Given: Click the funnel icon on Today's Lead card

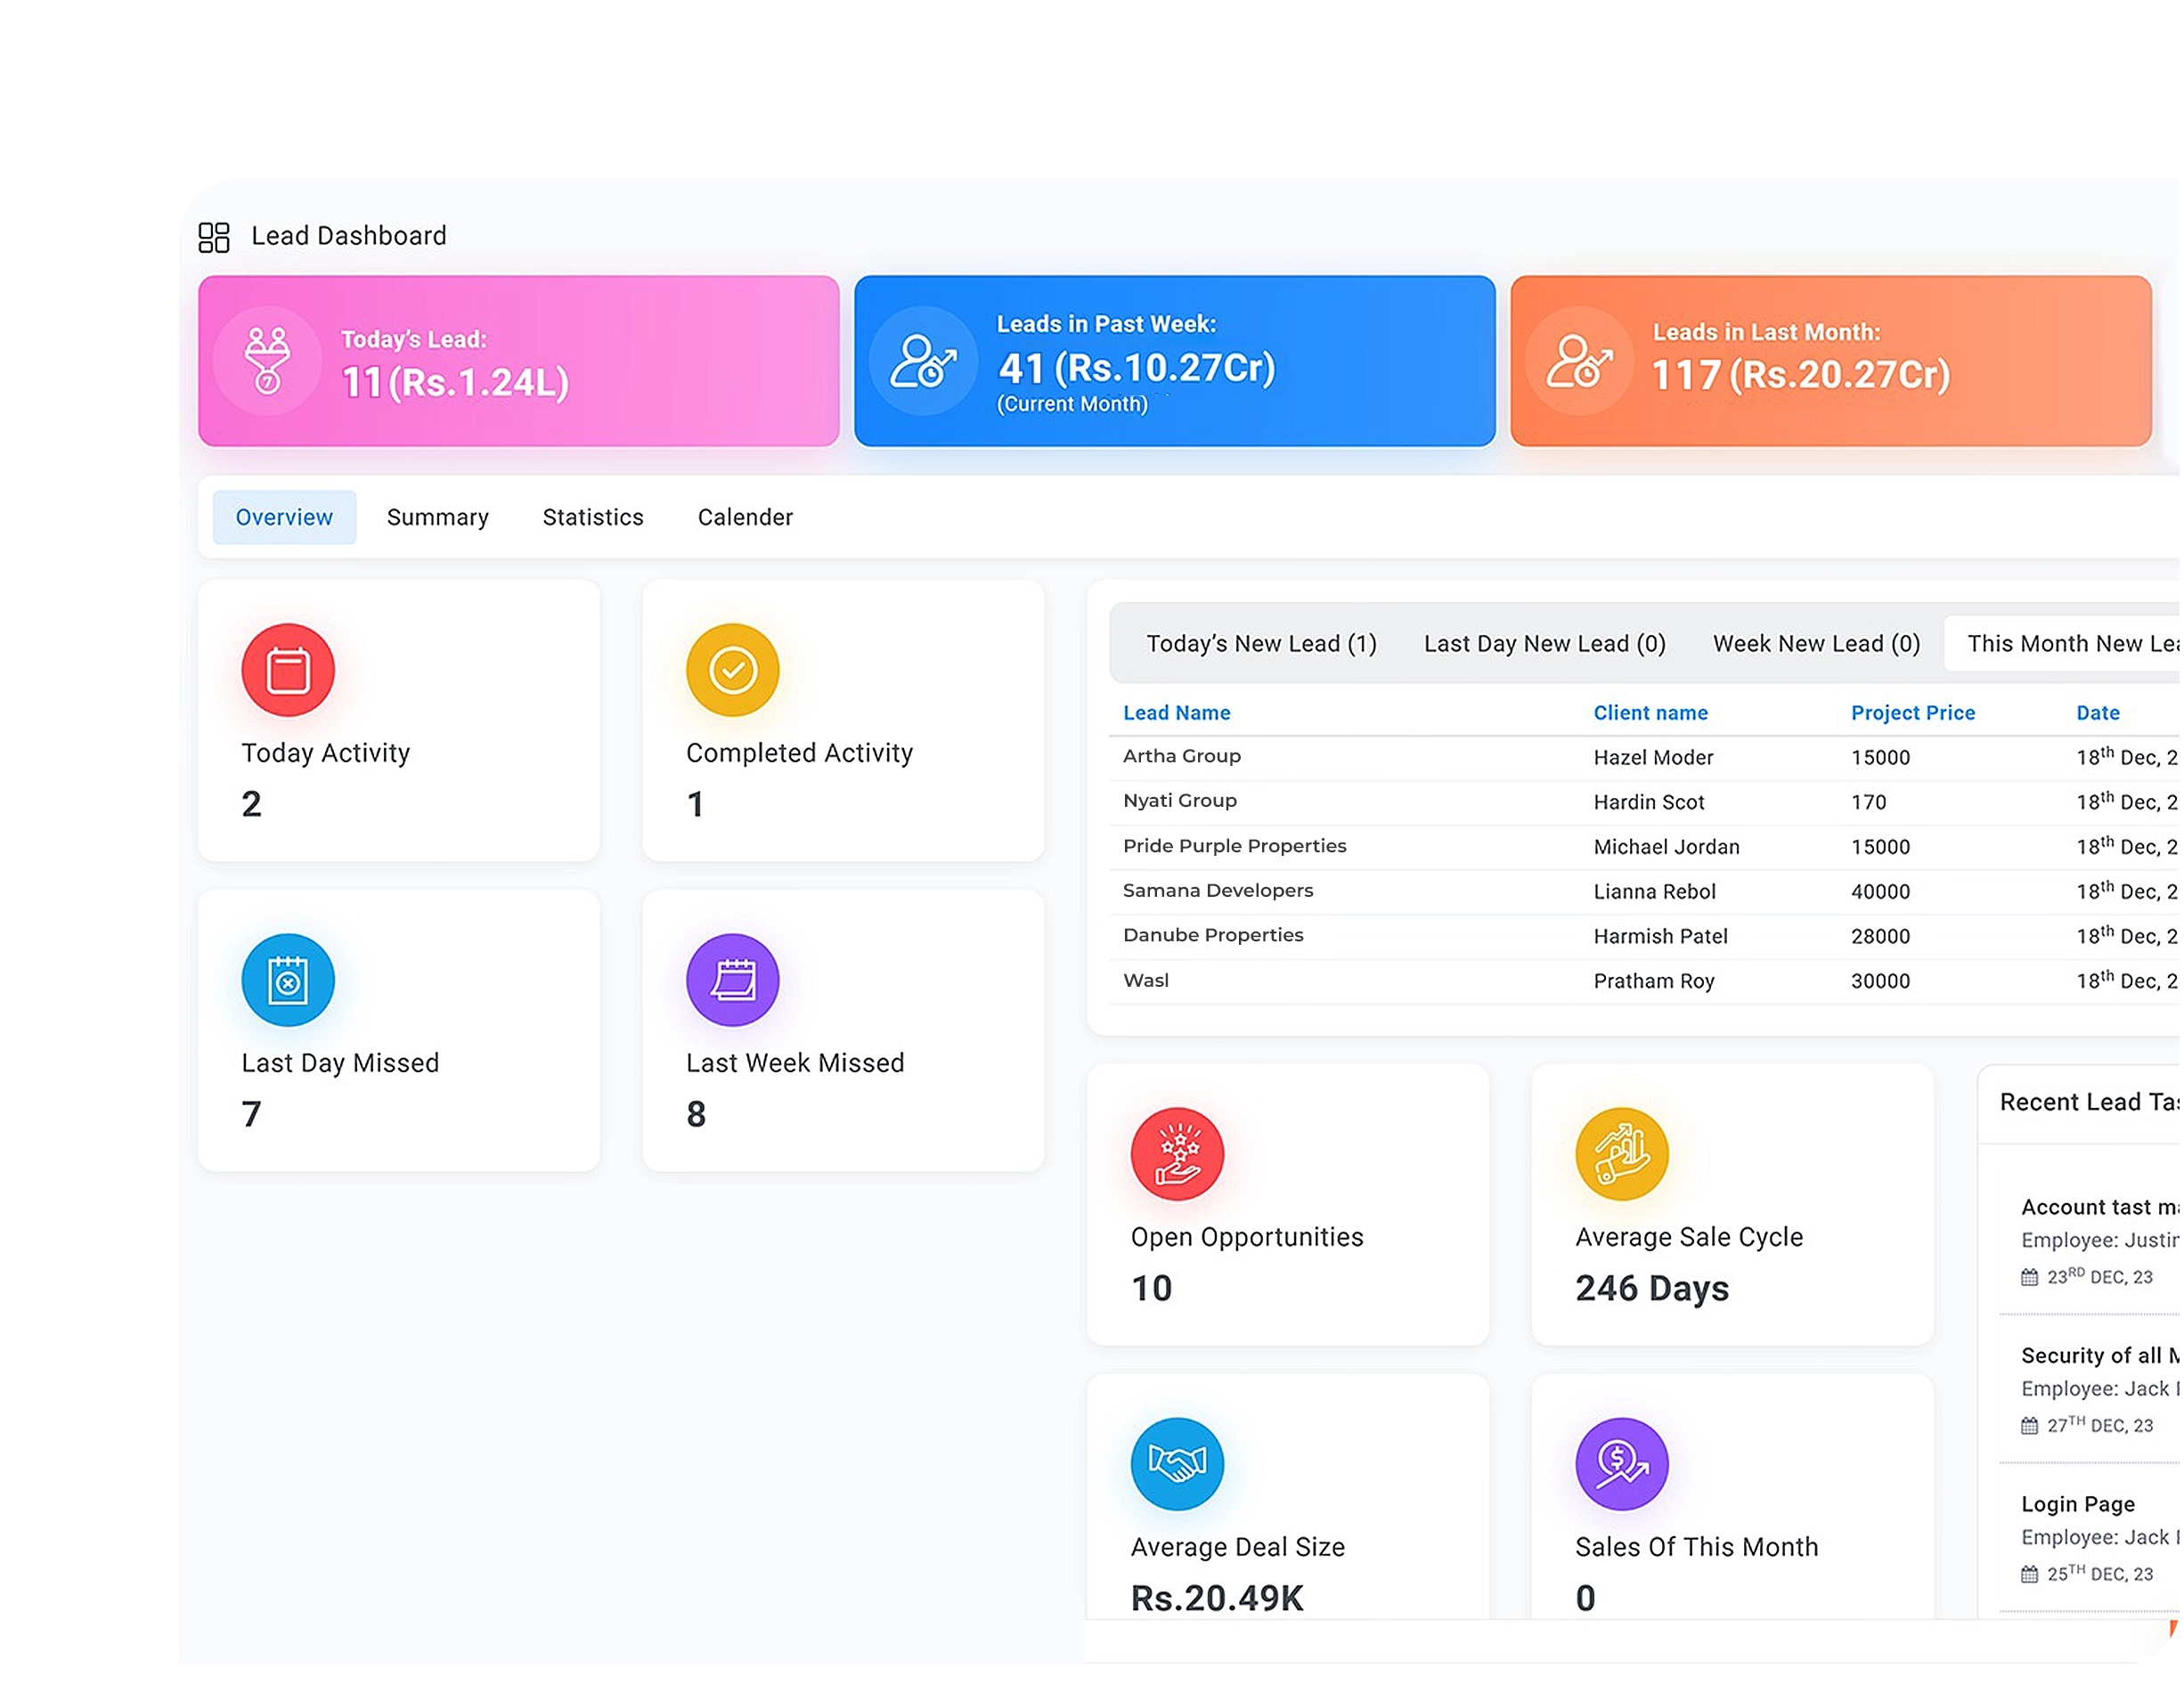Looking at the screenshot, I should click(267, 361).
